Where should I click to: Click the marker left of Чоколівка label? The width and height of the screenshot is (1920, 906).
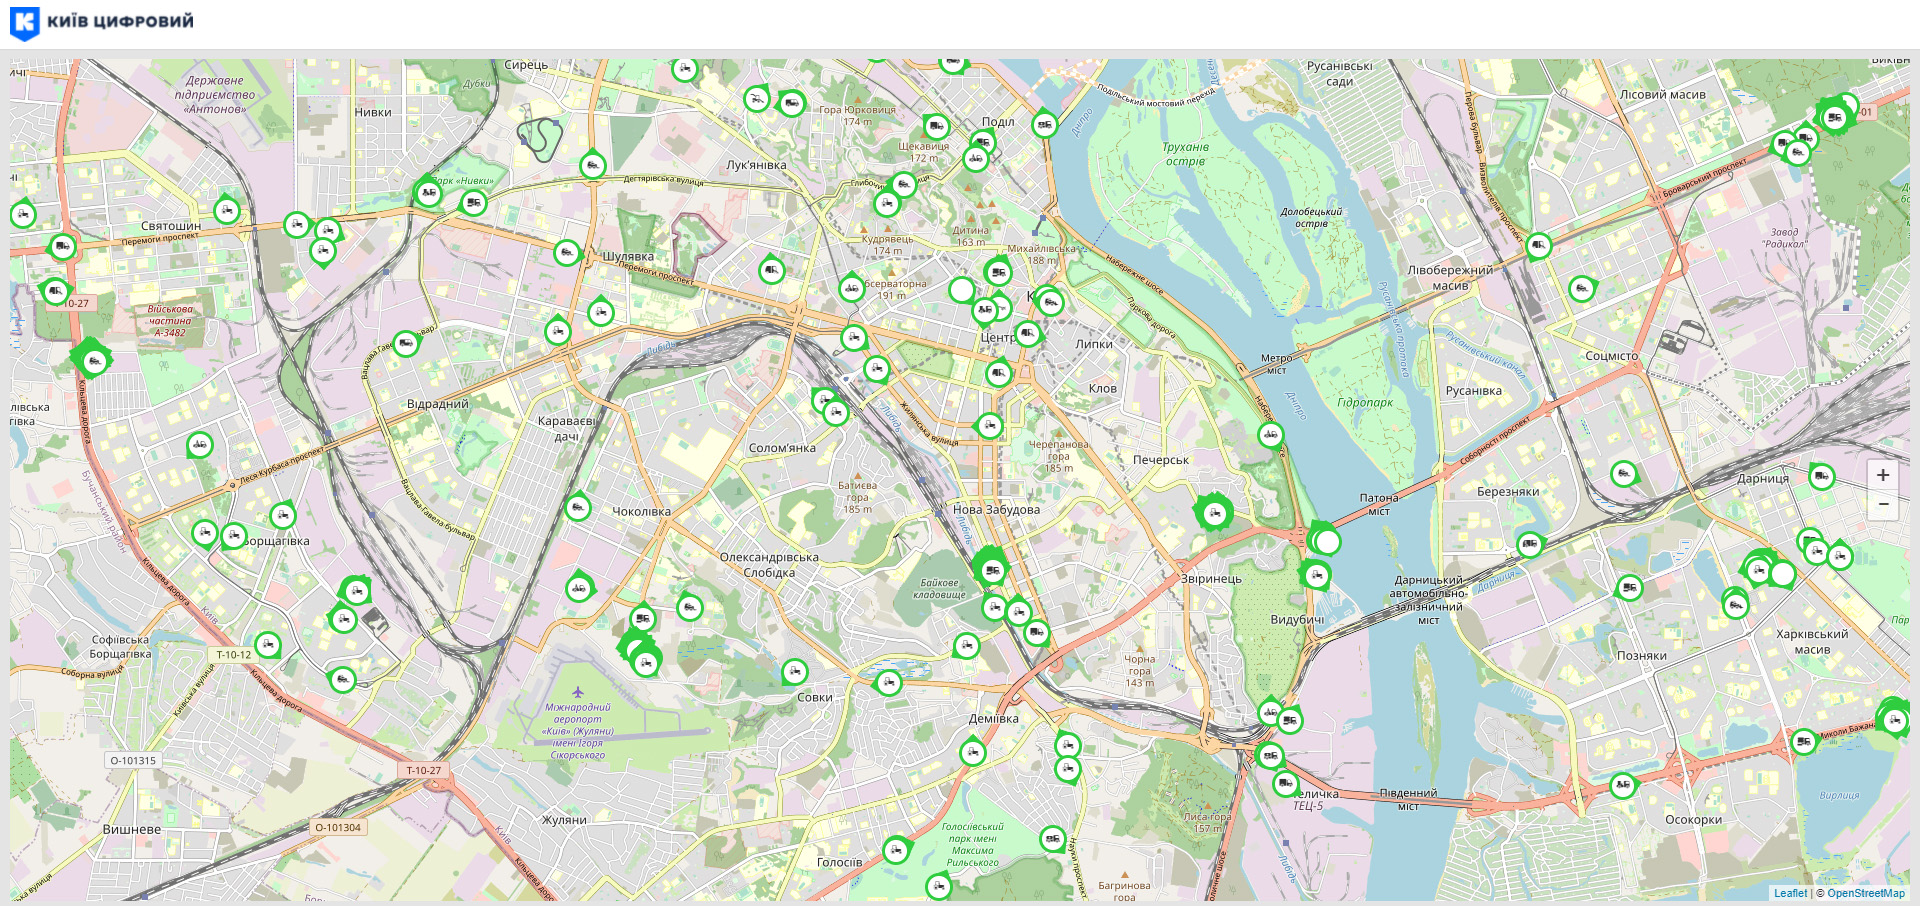[578, 508]
